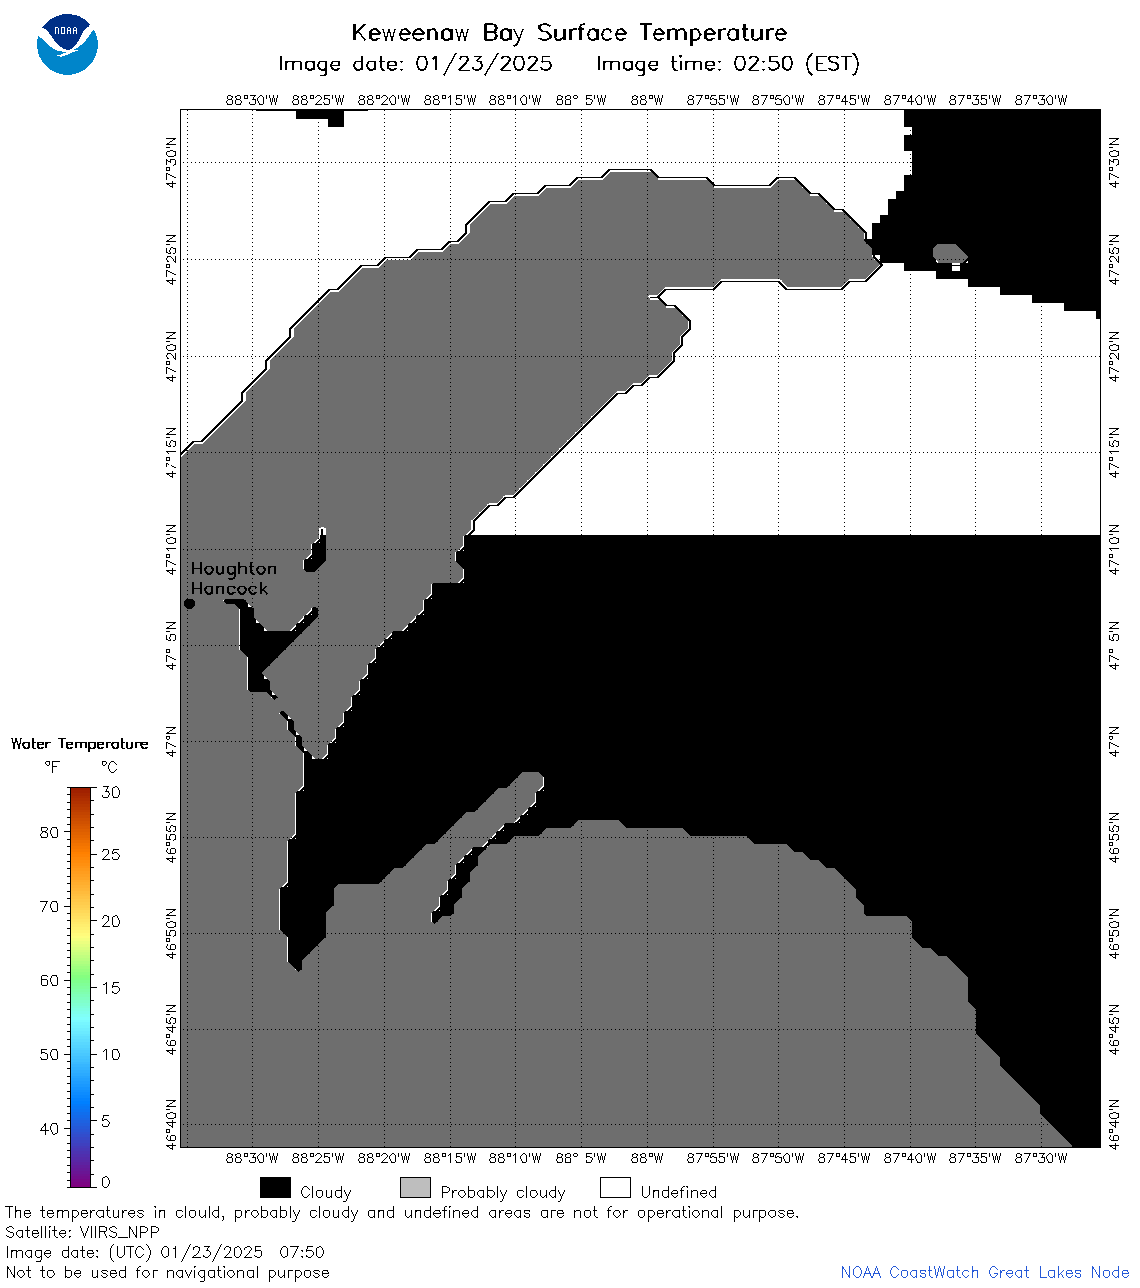1140x1288 pixels.
Task: Click the 'Undefined' legend label text
Action: pos(679,1192)
